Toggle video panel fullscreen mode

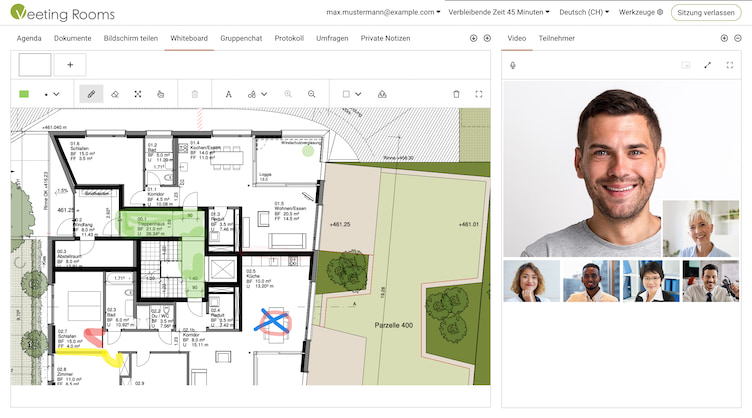[730, 65]
